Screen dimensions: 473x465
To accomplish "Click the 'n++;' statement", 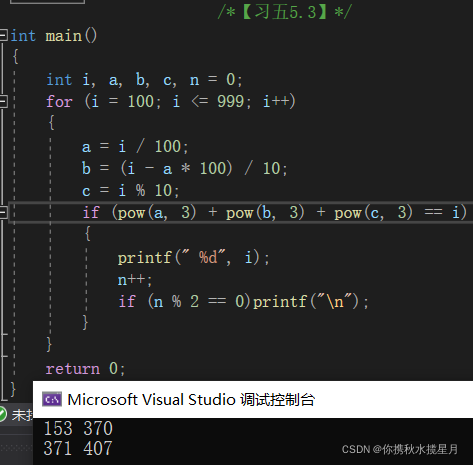I will [135, 280].
